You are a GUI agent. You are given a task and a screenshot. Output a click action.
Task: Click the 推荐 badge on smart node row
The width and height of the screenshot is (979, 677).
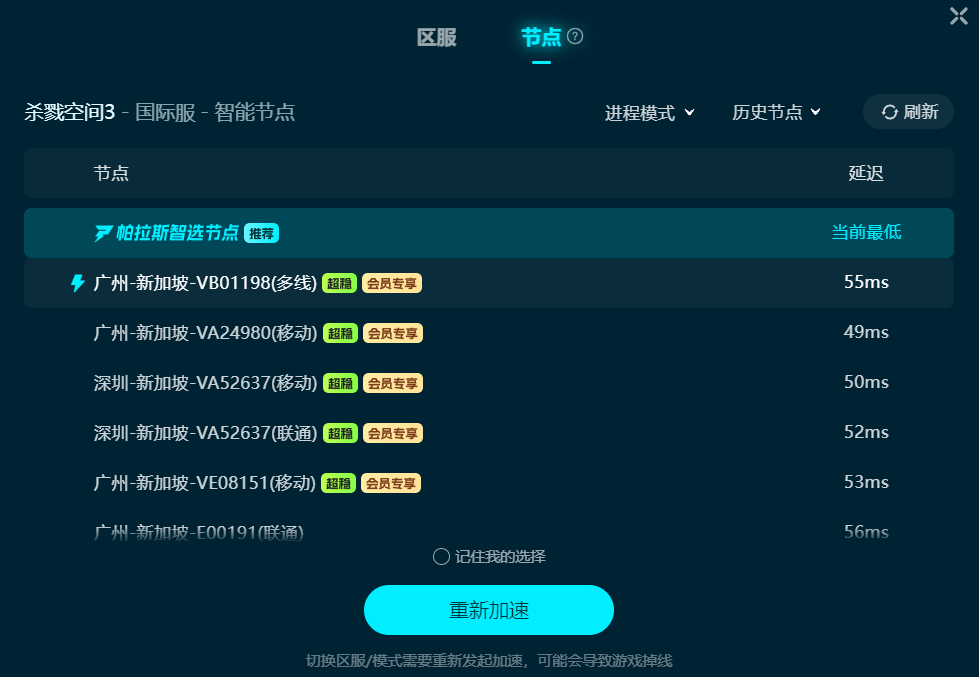point(261,233)
